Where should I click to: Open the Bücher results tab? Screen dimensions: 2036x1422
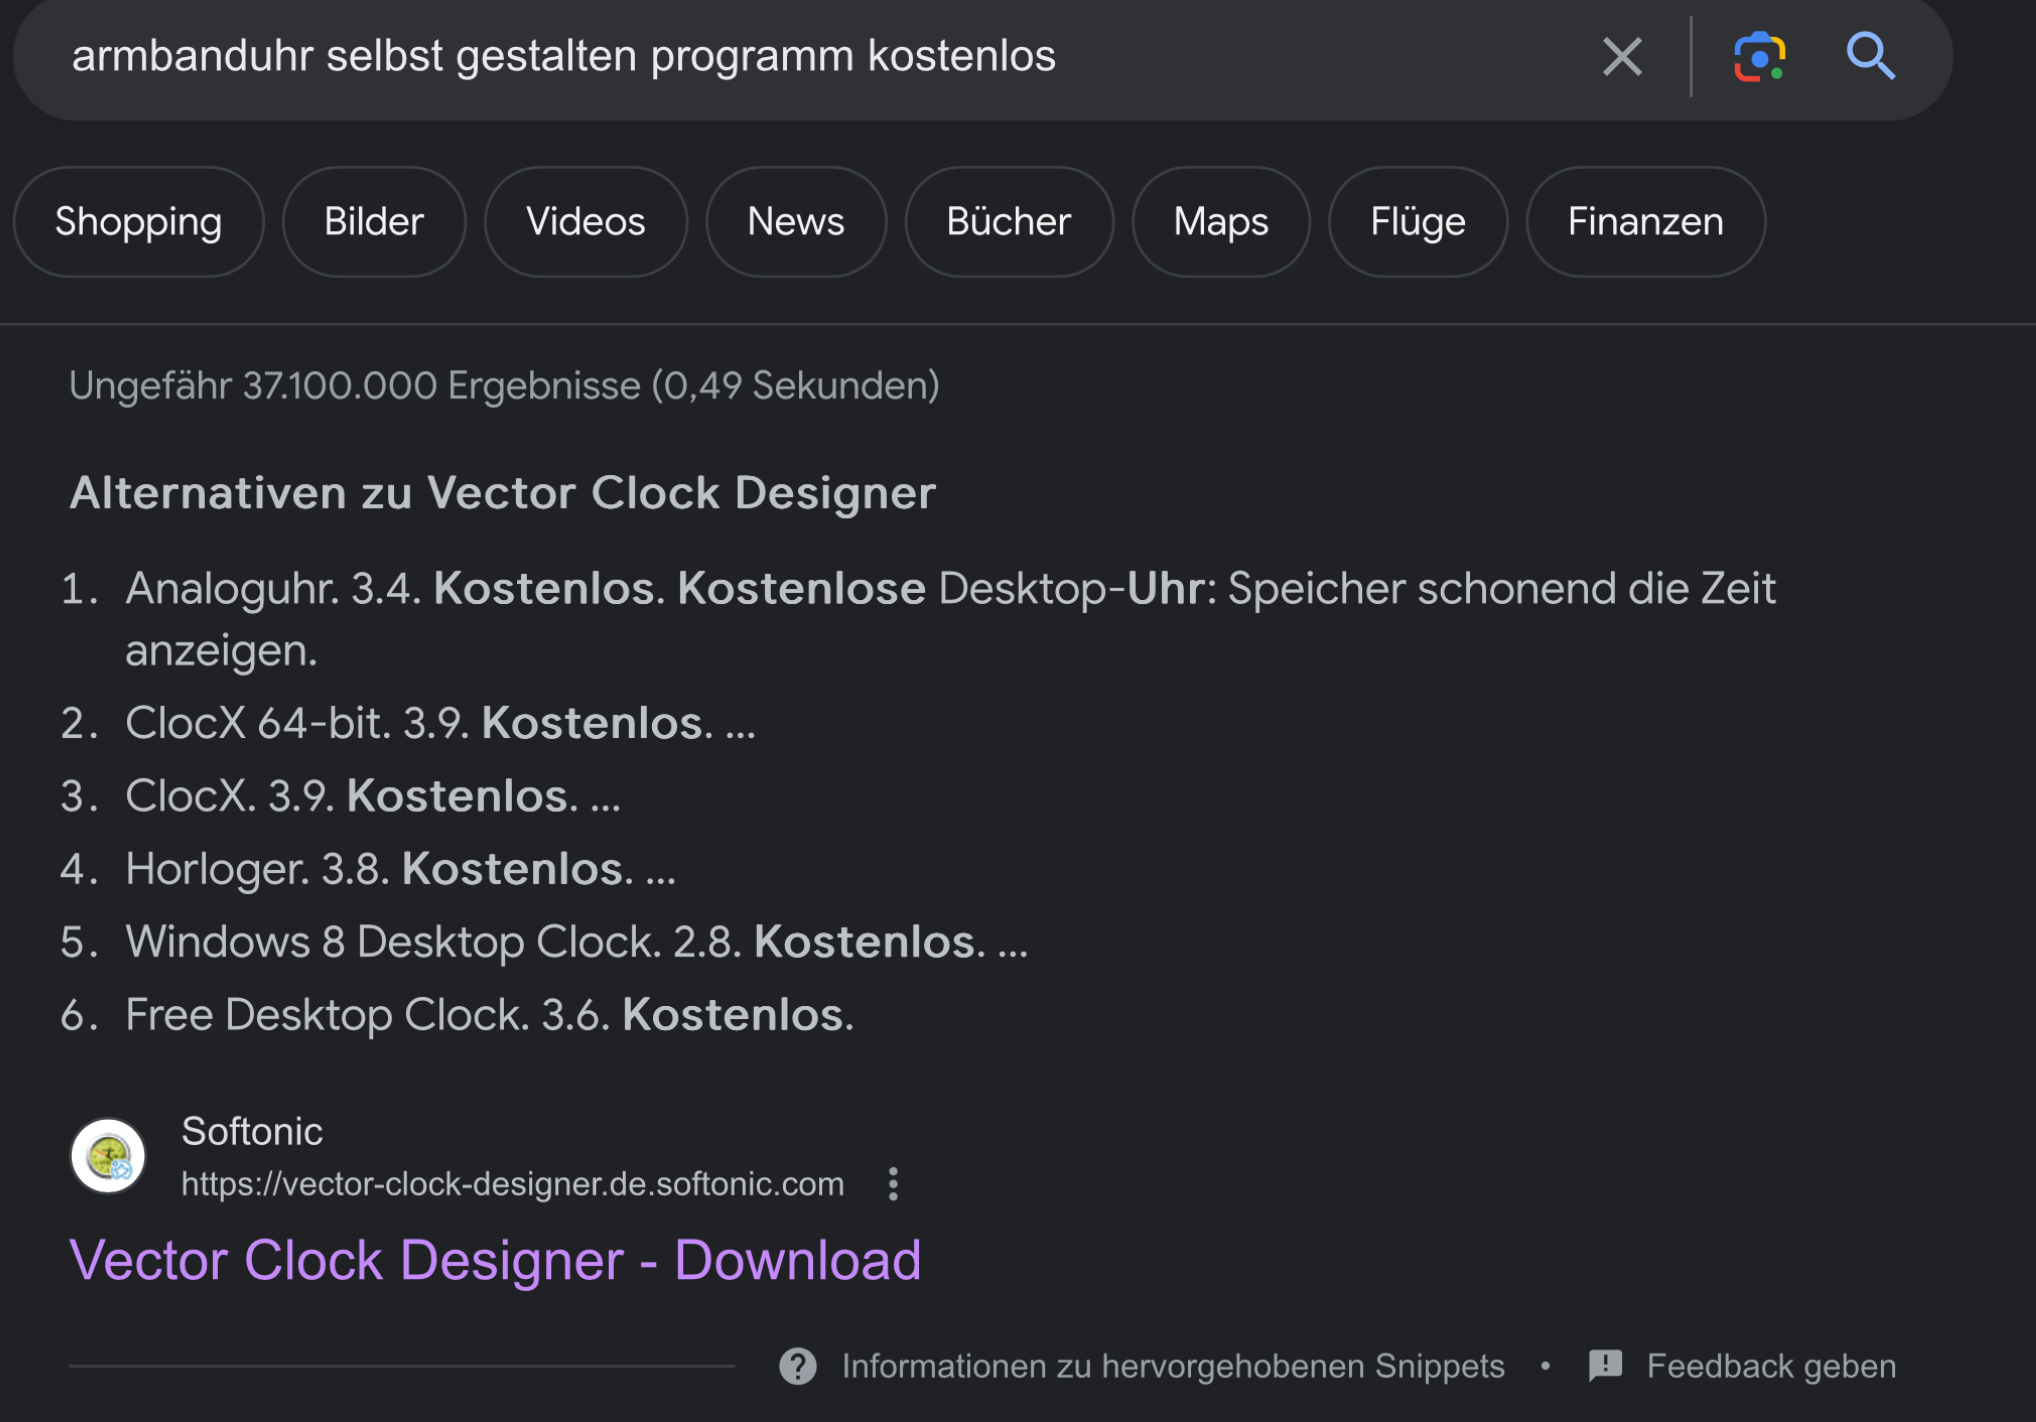coord(1009,222)
